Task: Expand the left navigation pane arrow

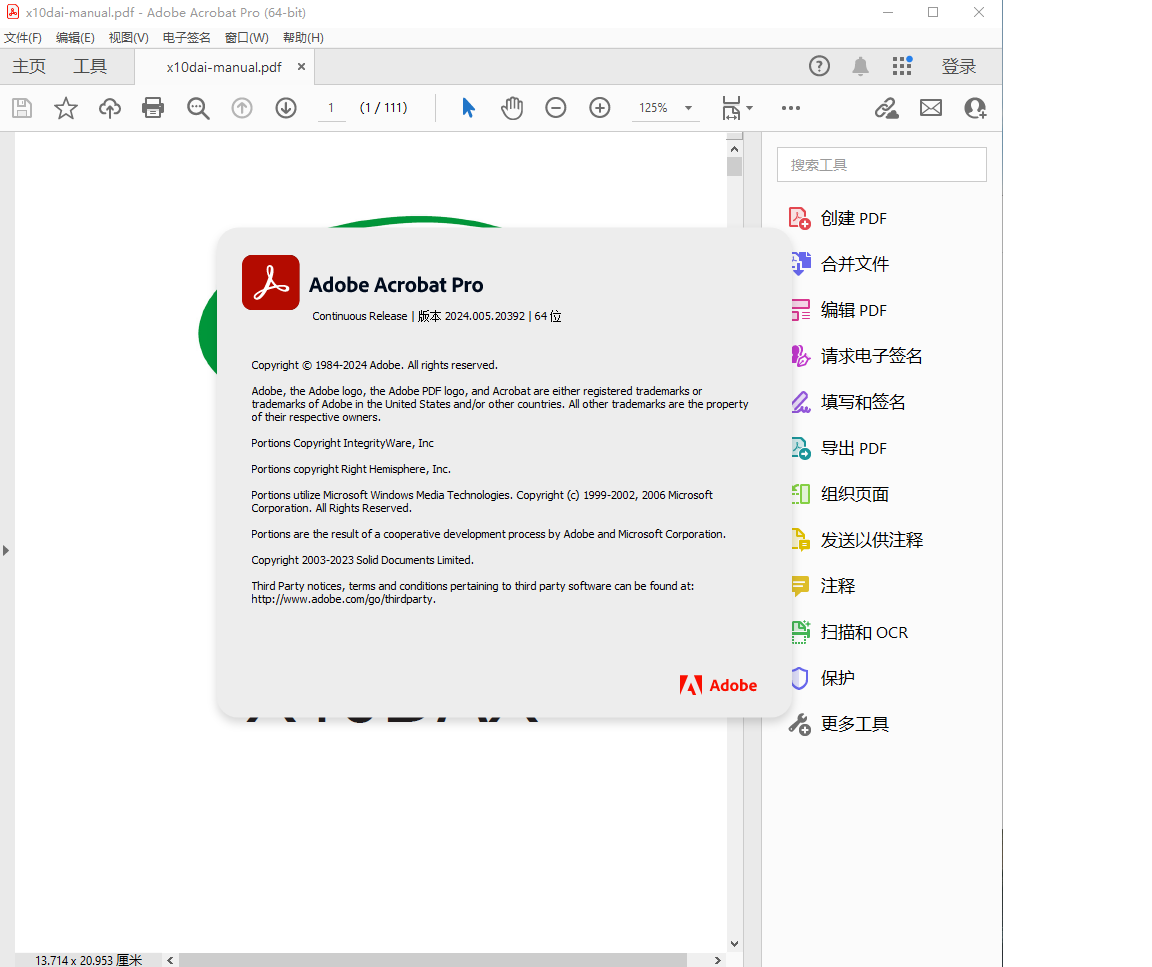Action: point(6,550)
